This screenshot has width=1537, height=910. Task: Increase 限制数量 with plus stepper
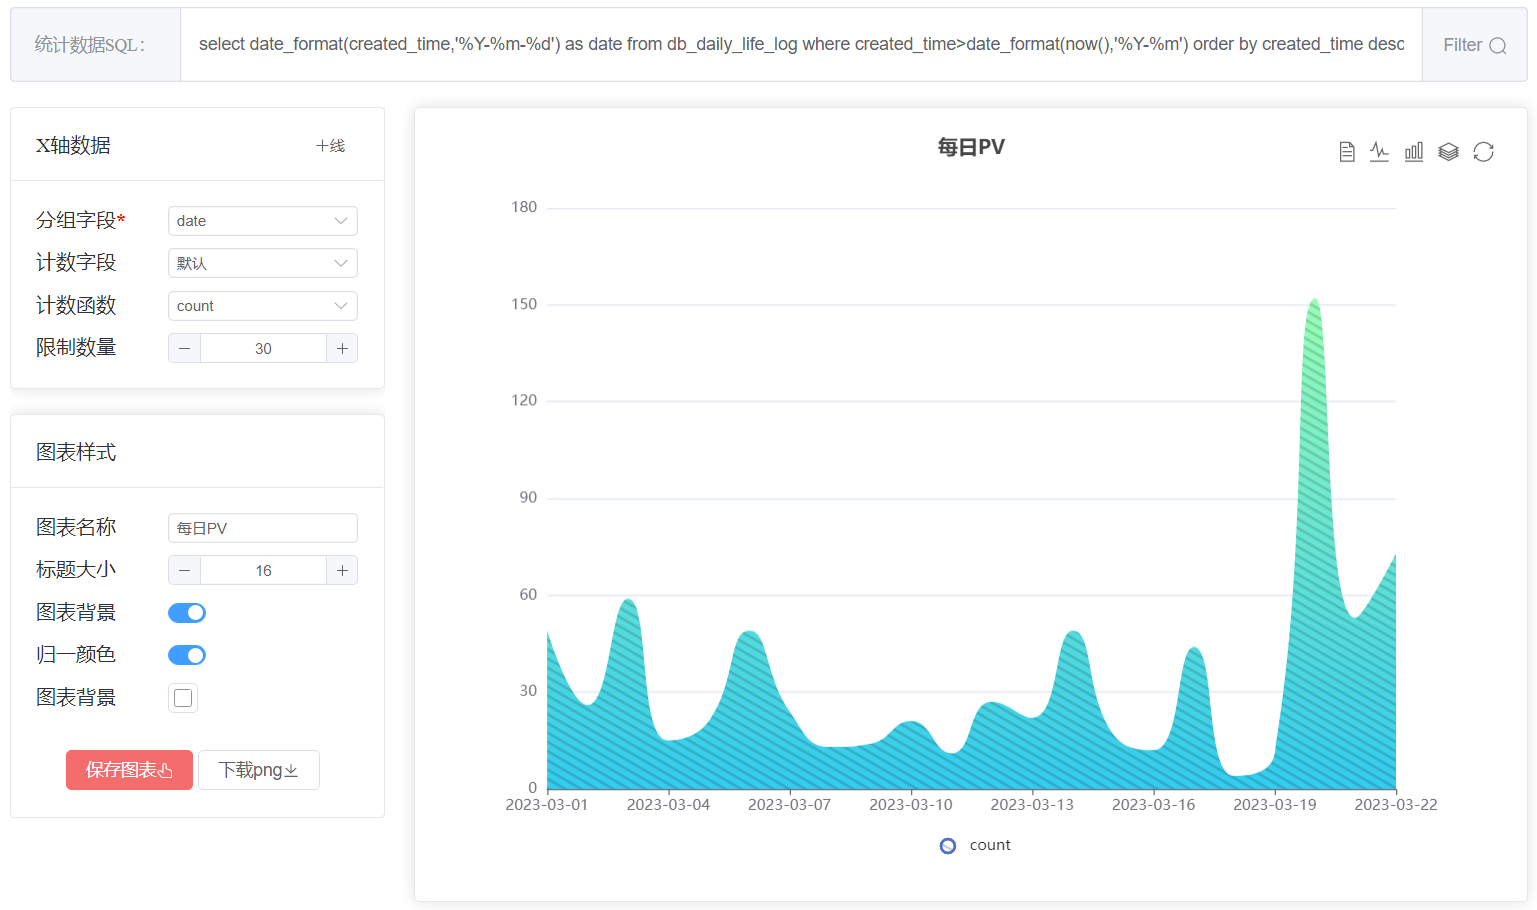pyautogui.click(x=342, y=348)
